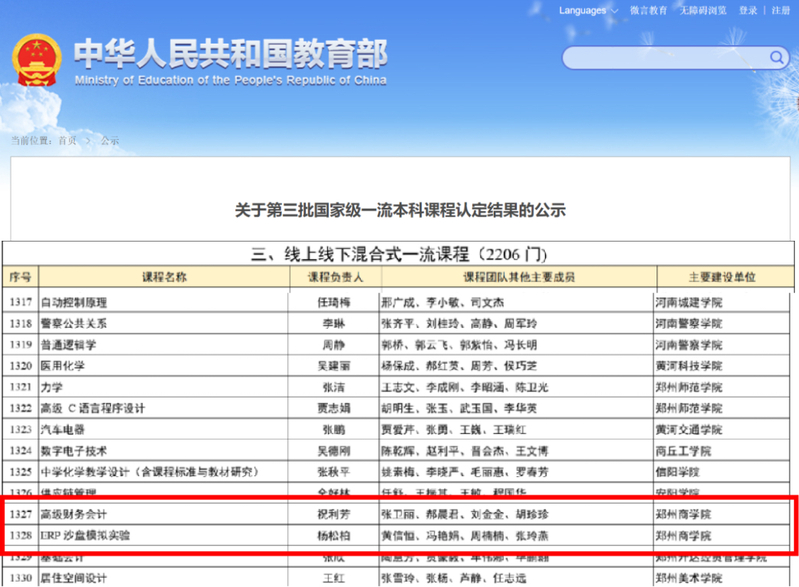Open the 微言教育 link
Image resolution: width=799 pixels, height=587 pixels.
[649, 11]
